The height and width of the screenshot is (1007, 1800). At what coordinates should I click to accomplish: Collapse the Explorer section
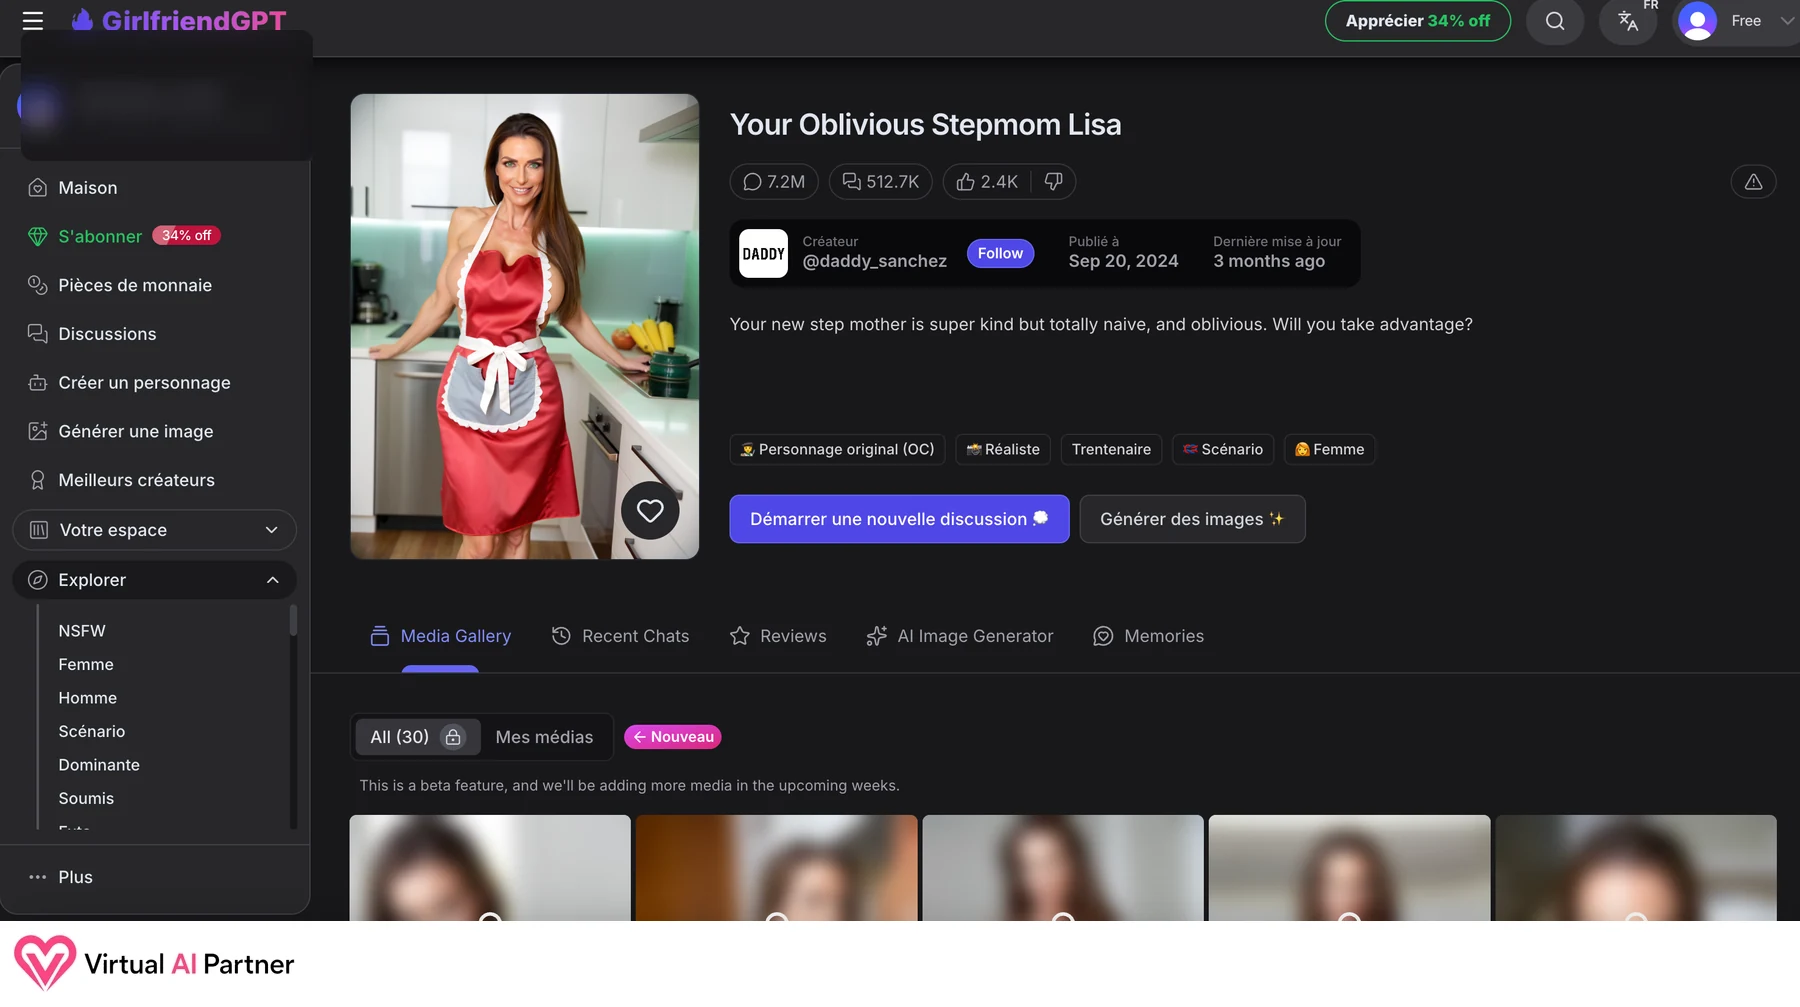[x=155, y=580]
